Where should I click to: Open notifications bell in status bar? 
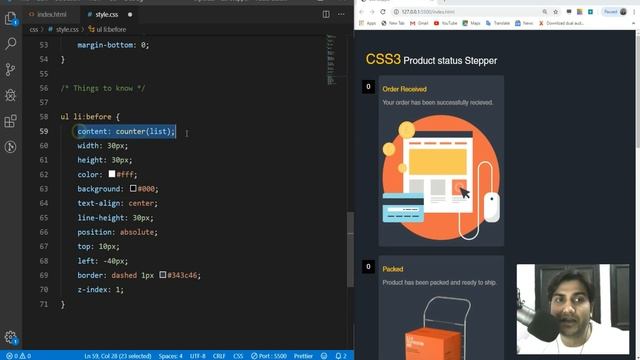pyautogui.click(x=340, y=356)
